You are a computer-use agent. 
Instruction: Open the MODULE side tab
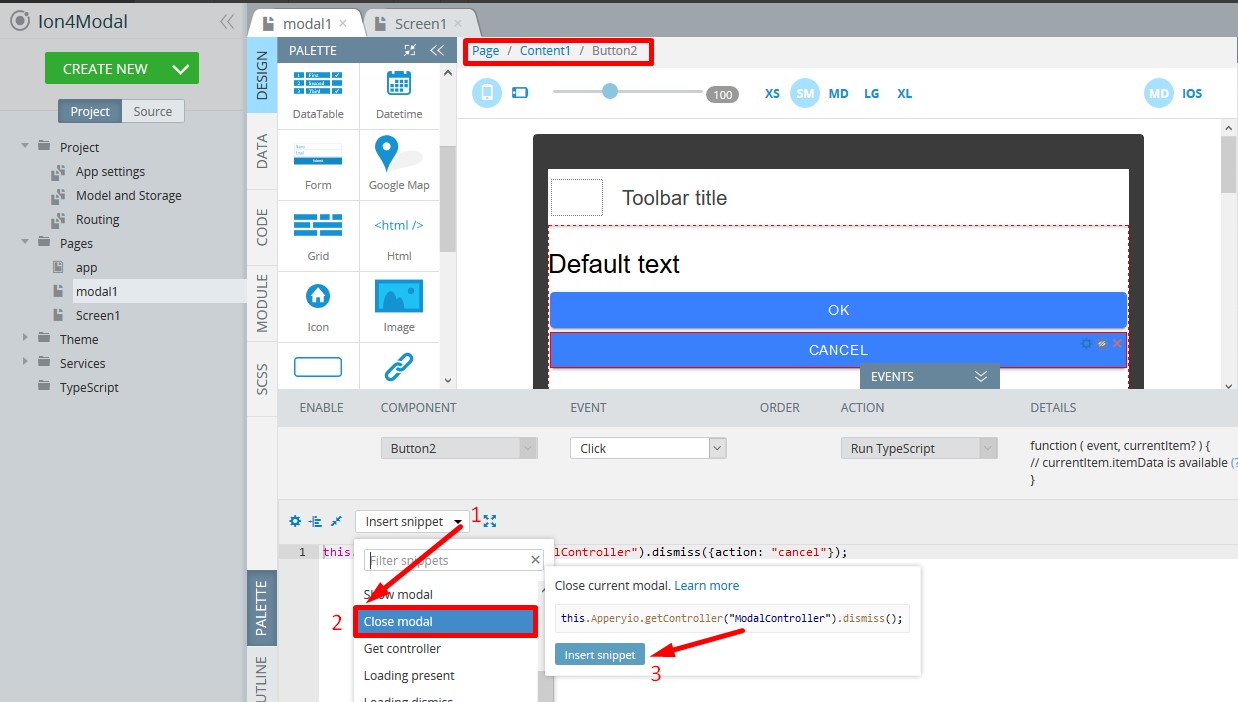click(262, 303)
